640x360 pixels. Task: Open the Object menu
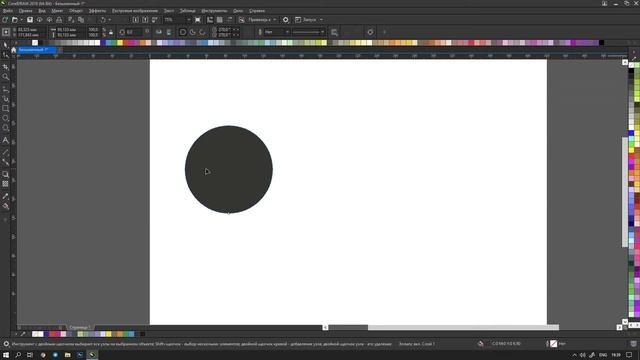click(x=76, y=11)
